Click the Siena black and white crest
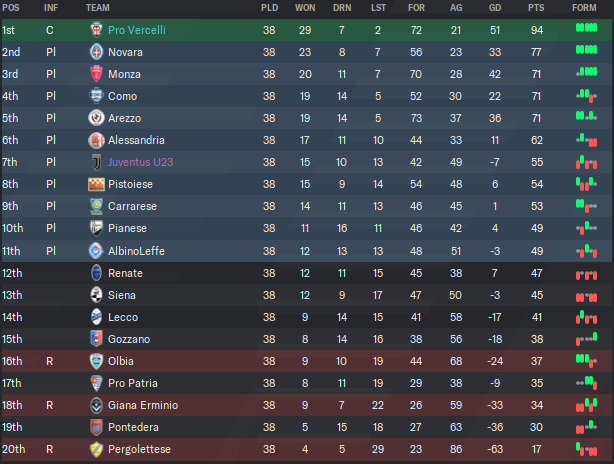Viewport: 614px width, 464px height. click(96, 295)
